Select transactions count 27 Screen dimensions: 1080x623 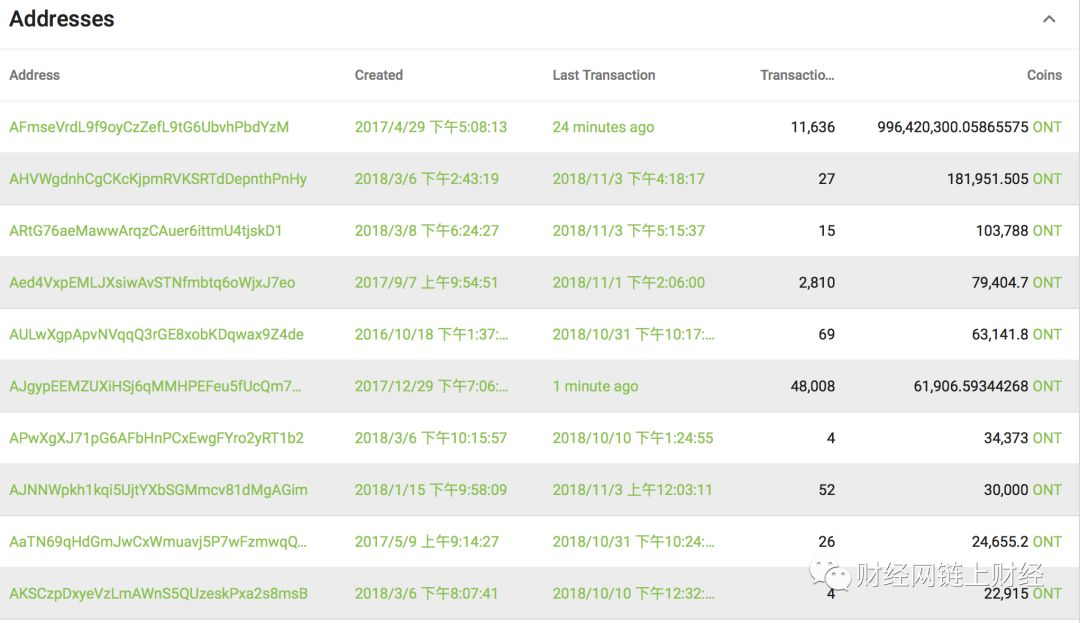click(x=827, y=179)
